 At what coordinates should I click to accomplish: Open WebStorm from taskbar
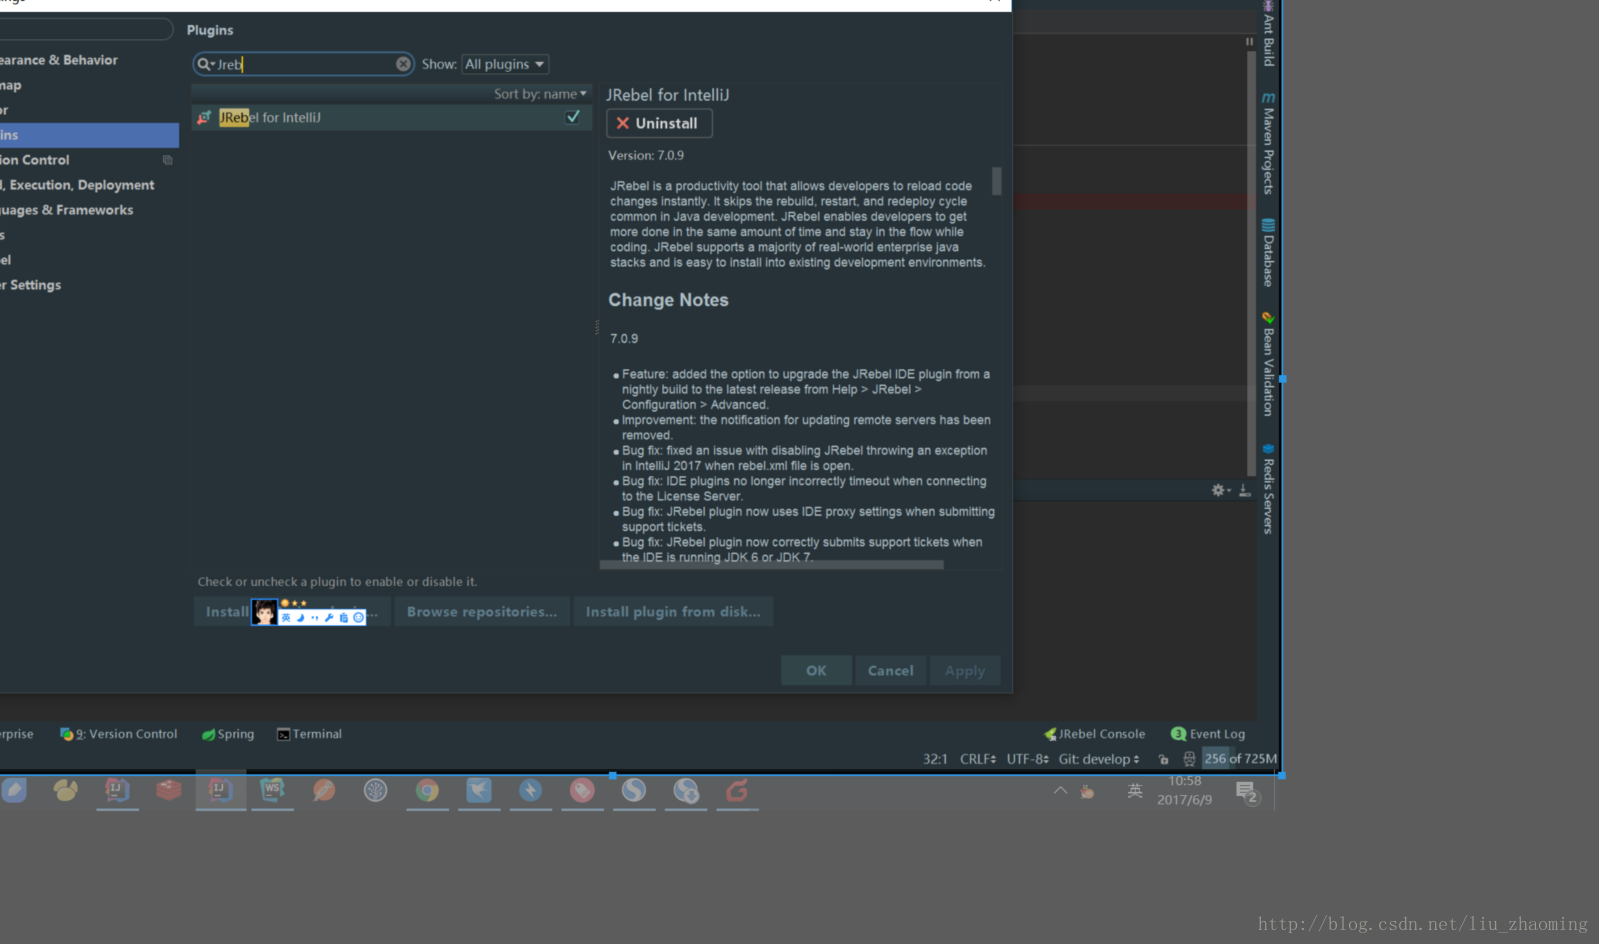[x=272, y=791]
